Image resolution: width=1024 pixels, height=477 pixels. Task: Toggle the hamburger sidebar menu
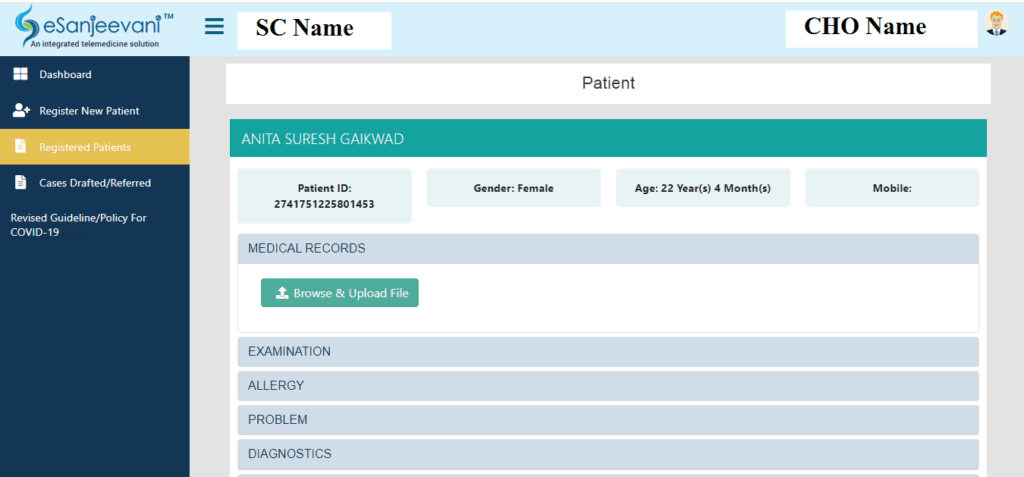214,27
